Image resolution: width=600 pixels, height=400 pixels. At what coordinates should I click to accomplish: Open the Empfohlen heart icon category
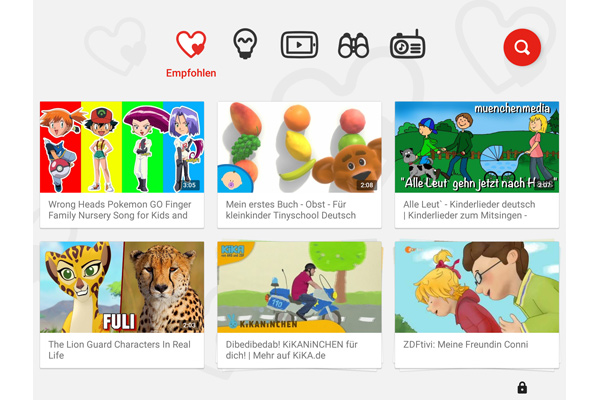[x=191, y=44]
